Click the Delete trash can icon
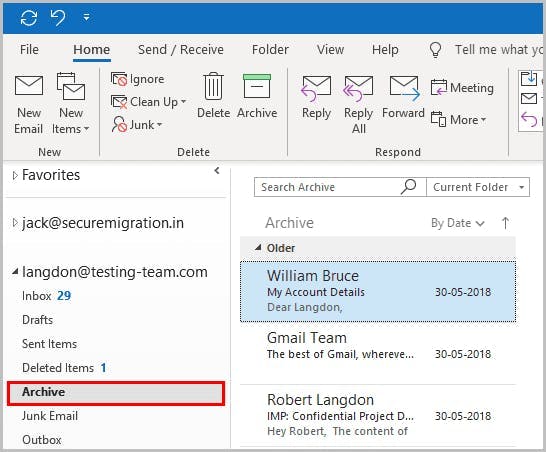This screenshot has width=546, height=452. 213,86
